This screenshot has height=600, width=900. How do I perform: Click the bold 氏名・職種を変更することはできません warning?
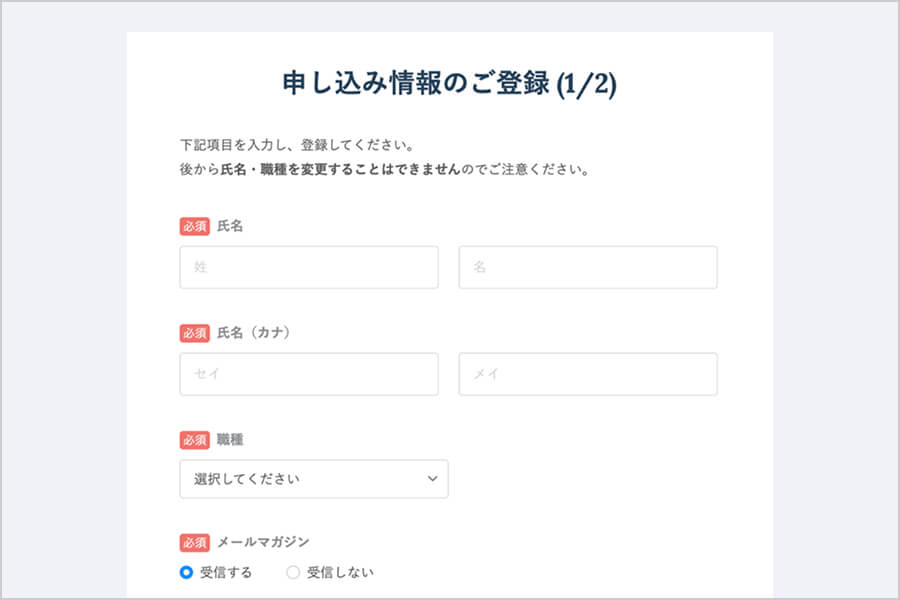340,170
